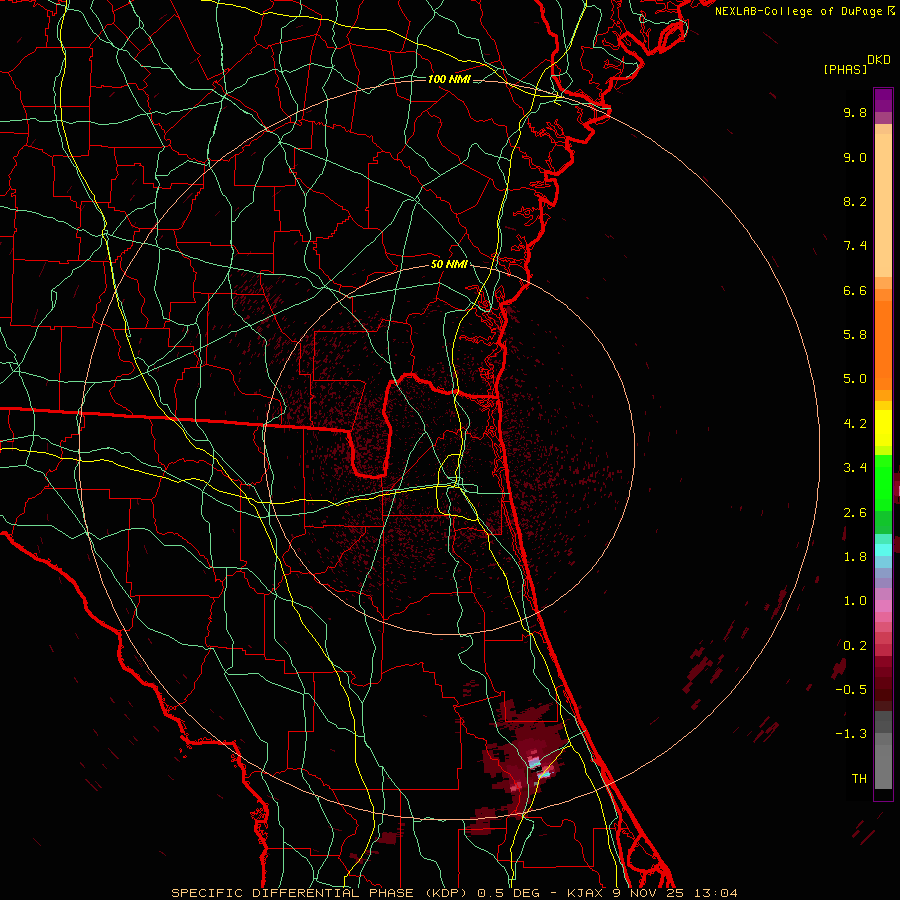900x900 pixels.
Task: Click the 100 NMI range ring label
Action: coord(449,79)
